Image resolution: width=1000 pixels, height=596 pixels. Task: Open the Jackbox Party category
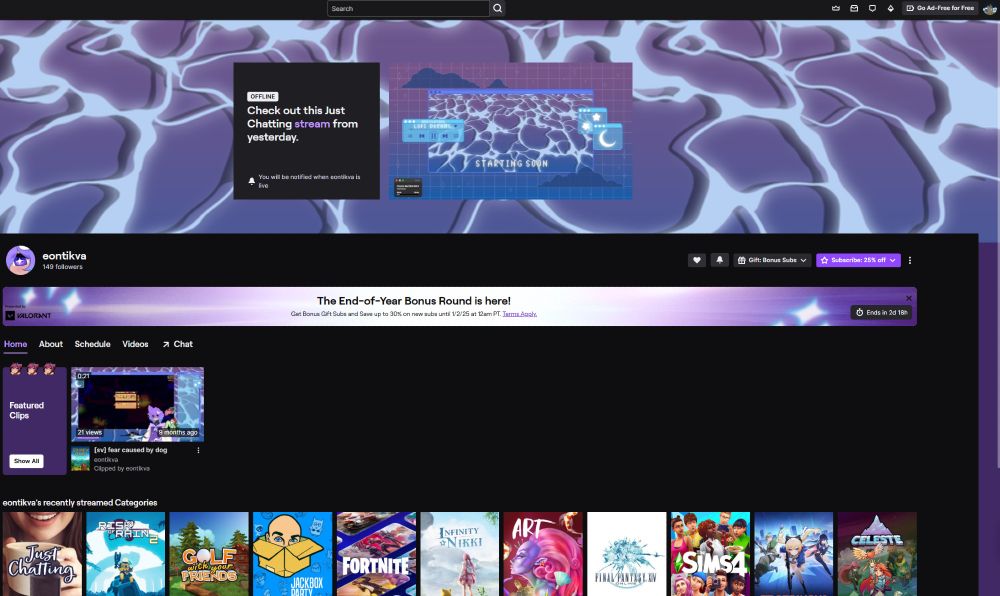coord(293,554)
